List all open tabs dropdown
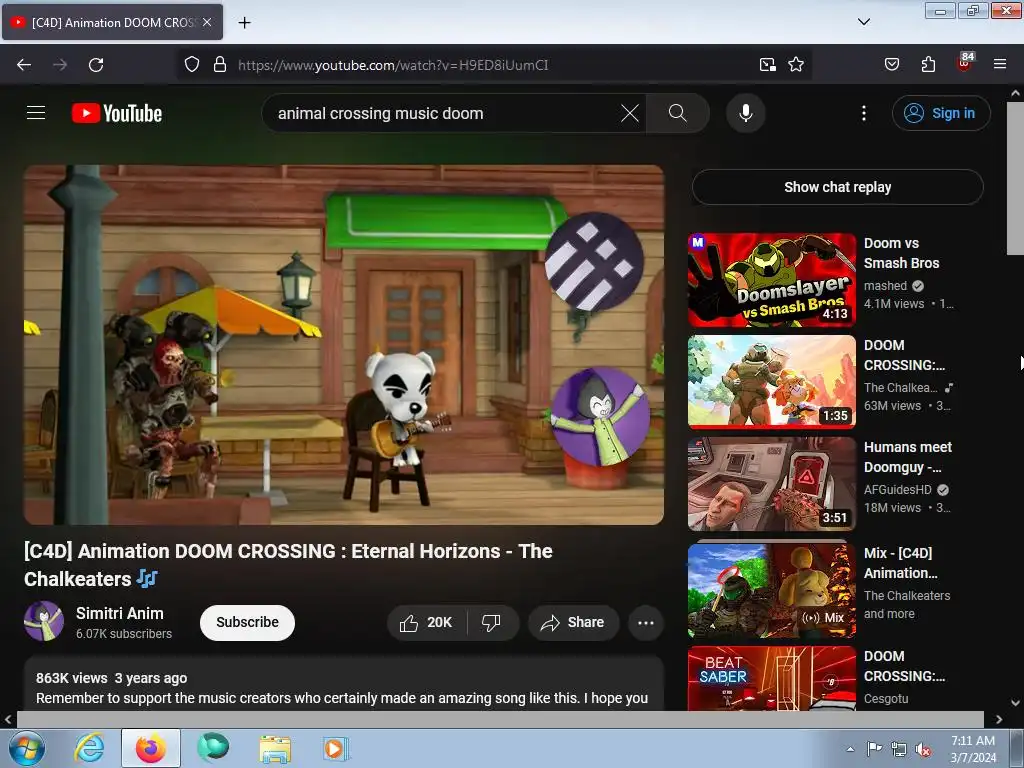 (x=863, y=22)
